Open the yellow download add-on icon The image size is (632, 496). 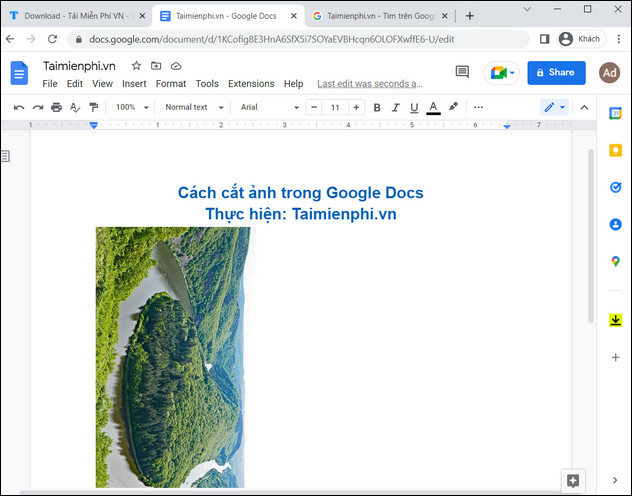[615, 320]
